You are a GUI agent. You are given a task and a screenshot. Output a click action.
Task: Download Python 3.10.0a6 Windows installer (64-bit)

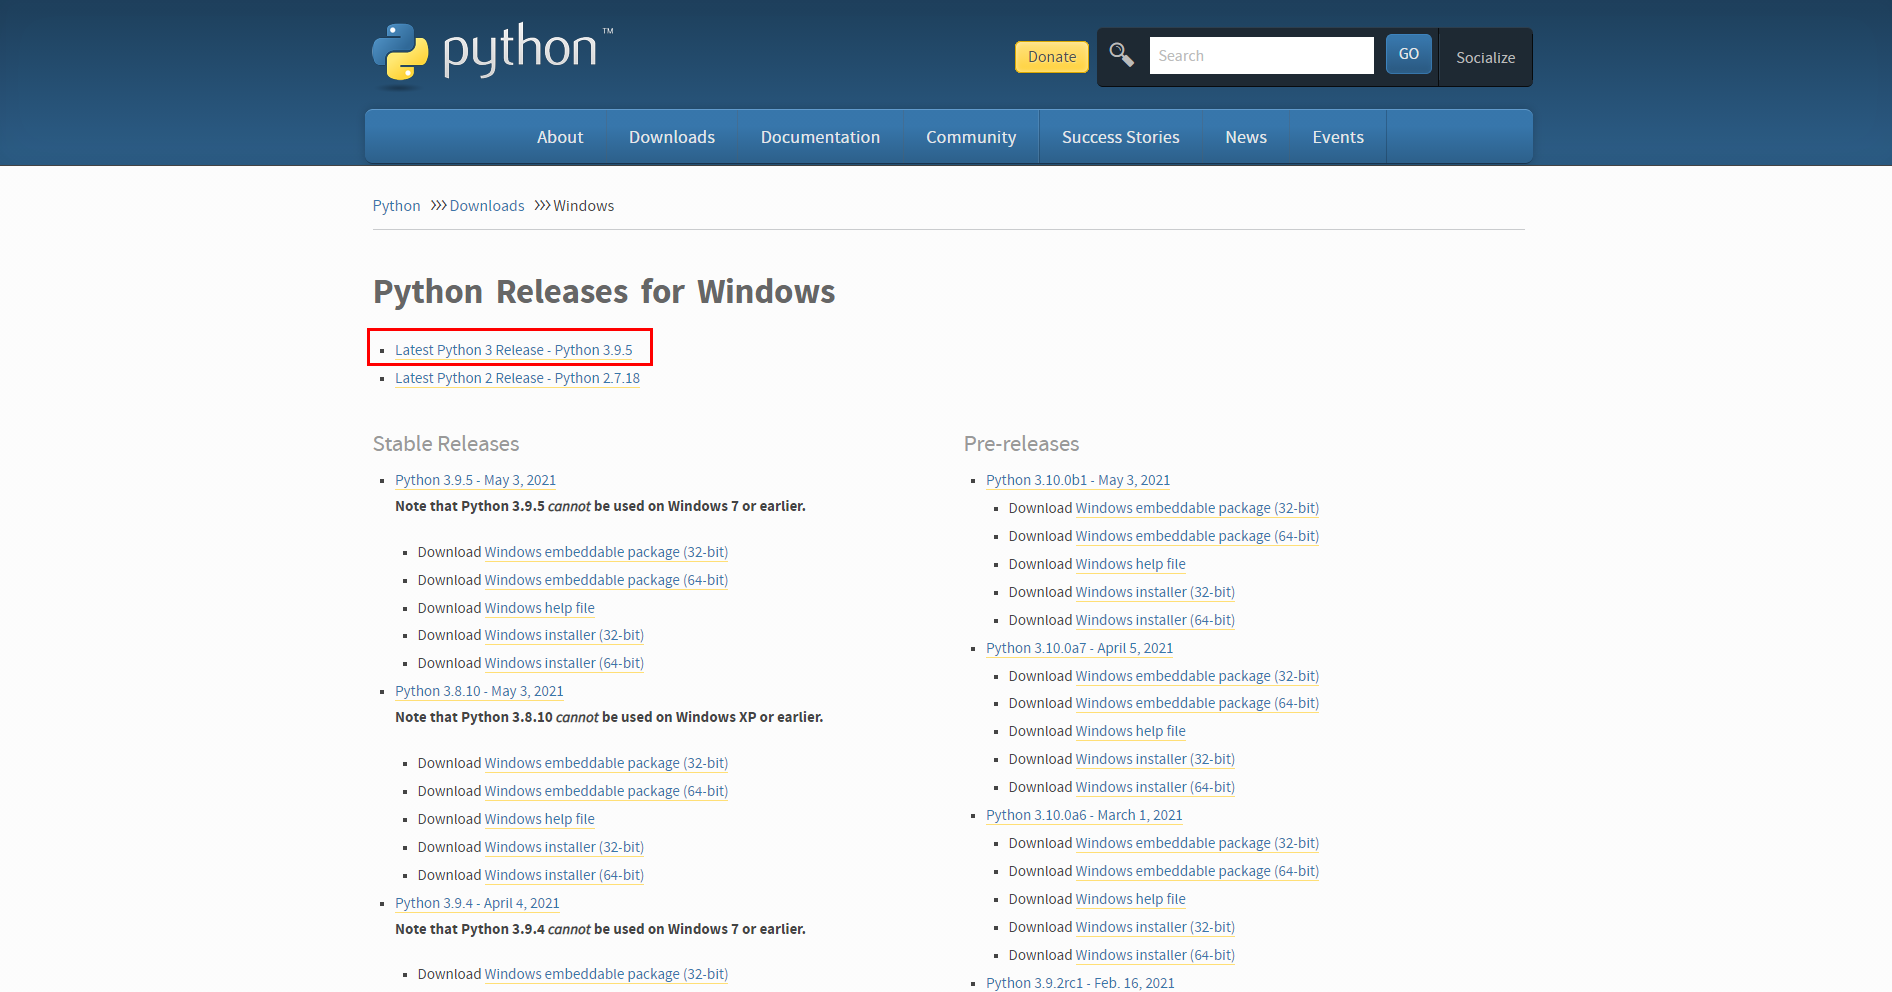[x=1155, y=955]
